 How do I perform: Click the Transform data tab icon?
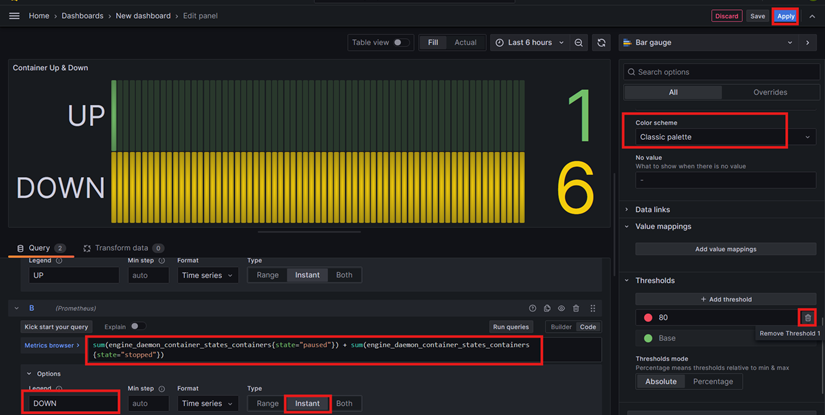(87, 248)
